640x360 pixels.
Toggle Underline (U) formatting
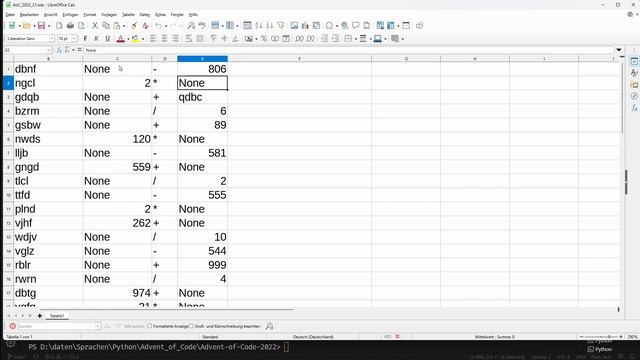pos(107,38)
